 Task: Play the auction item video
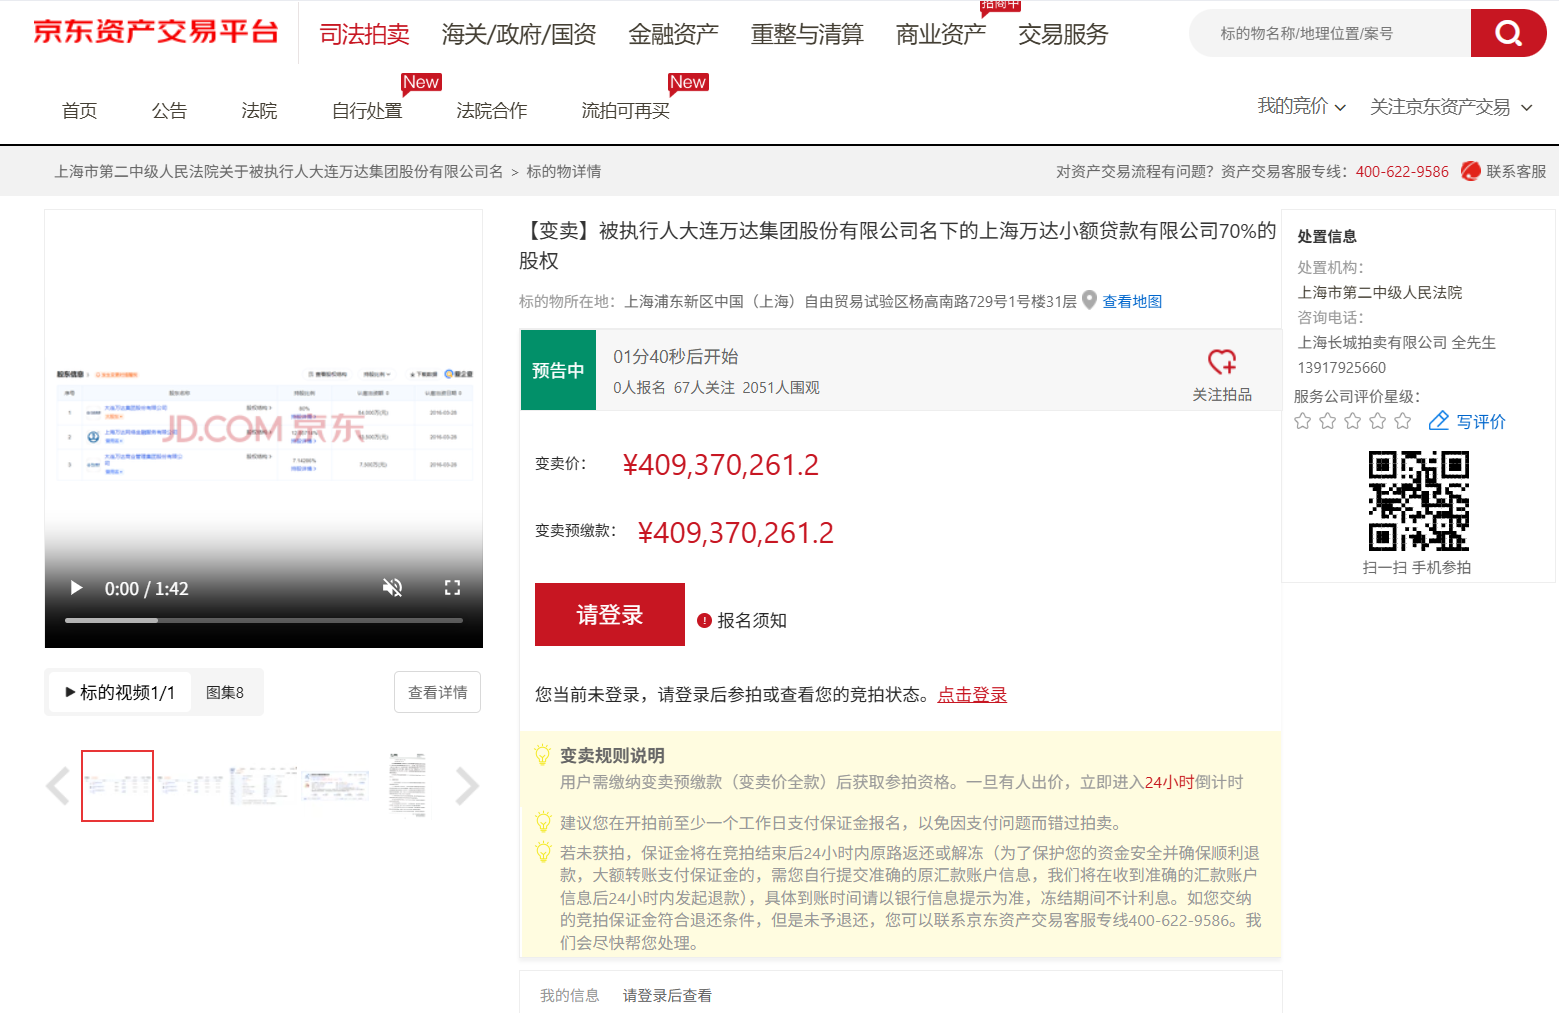76,588
